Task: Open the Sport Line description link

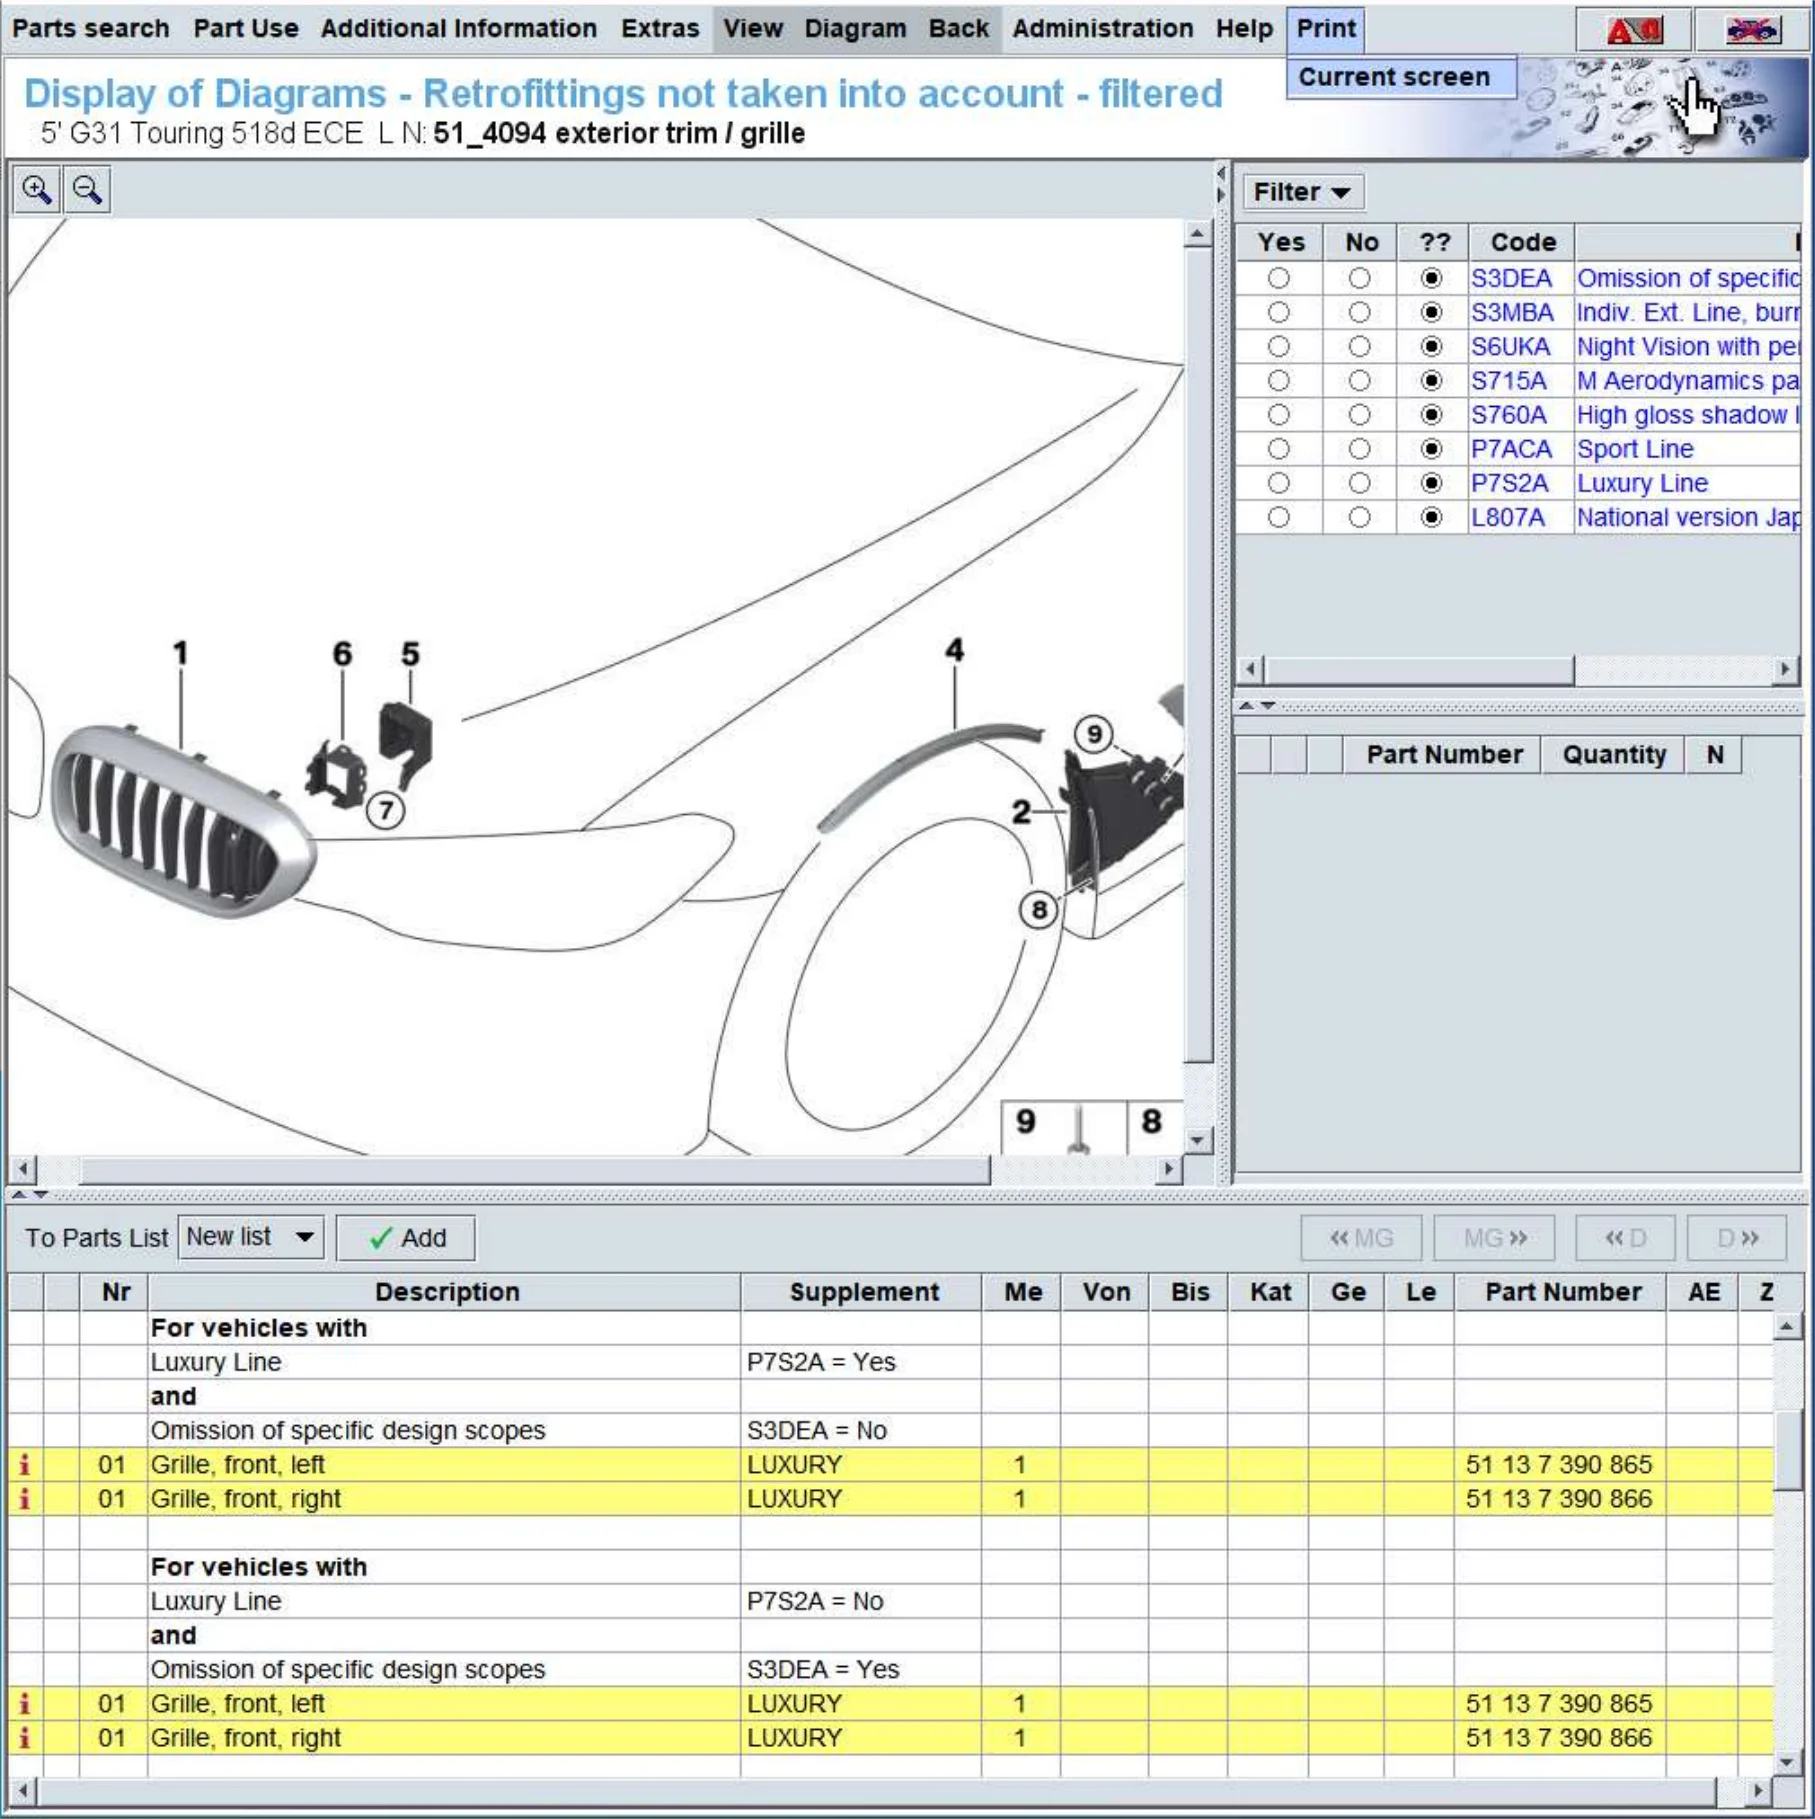Action: point(1635,449)
